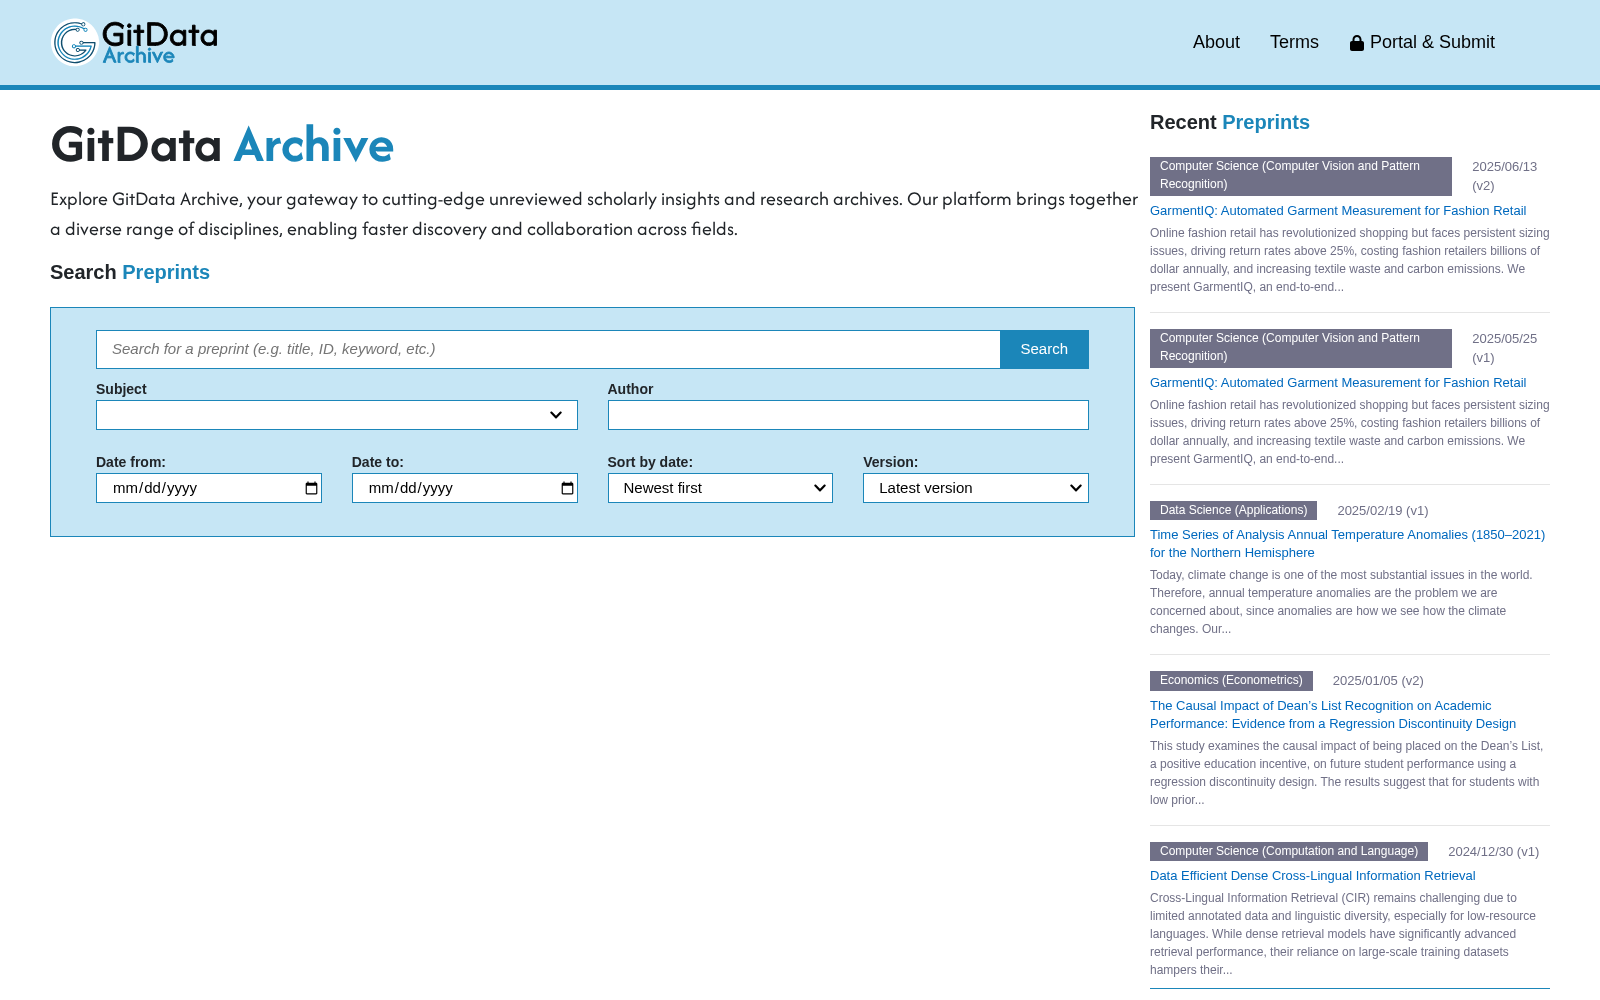Focus the preprint search field

[548, 349]
